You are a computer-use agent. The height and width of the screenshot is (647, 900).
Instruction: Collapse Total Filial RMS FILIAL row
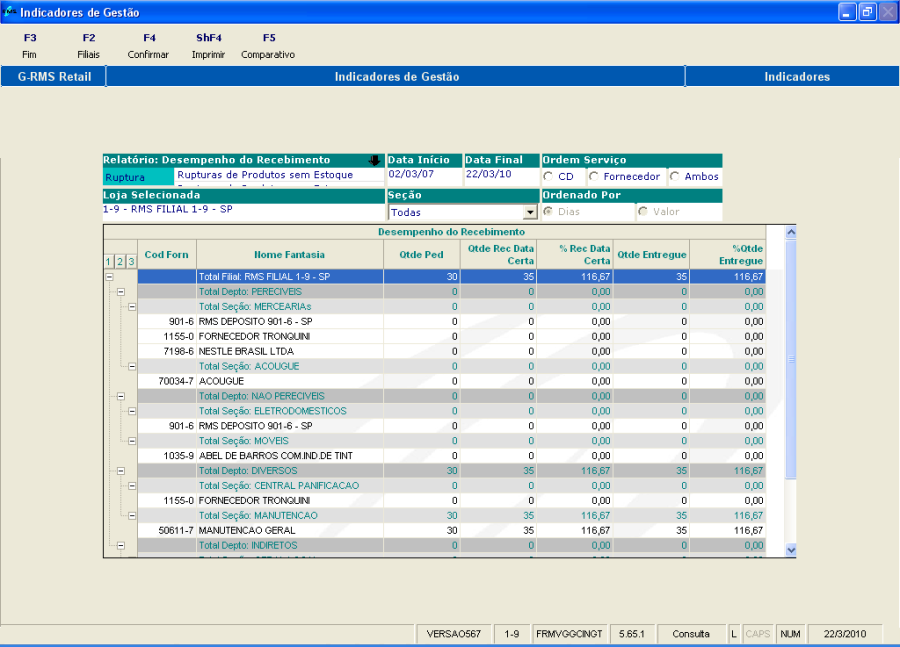coord(109,276)
